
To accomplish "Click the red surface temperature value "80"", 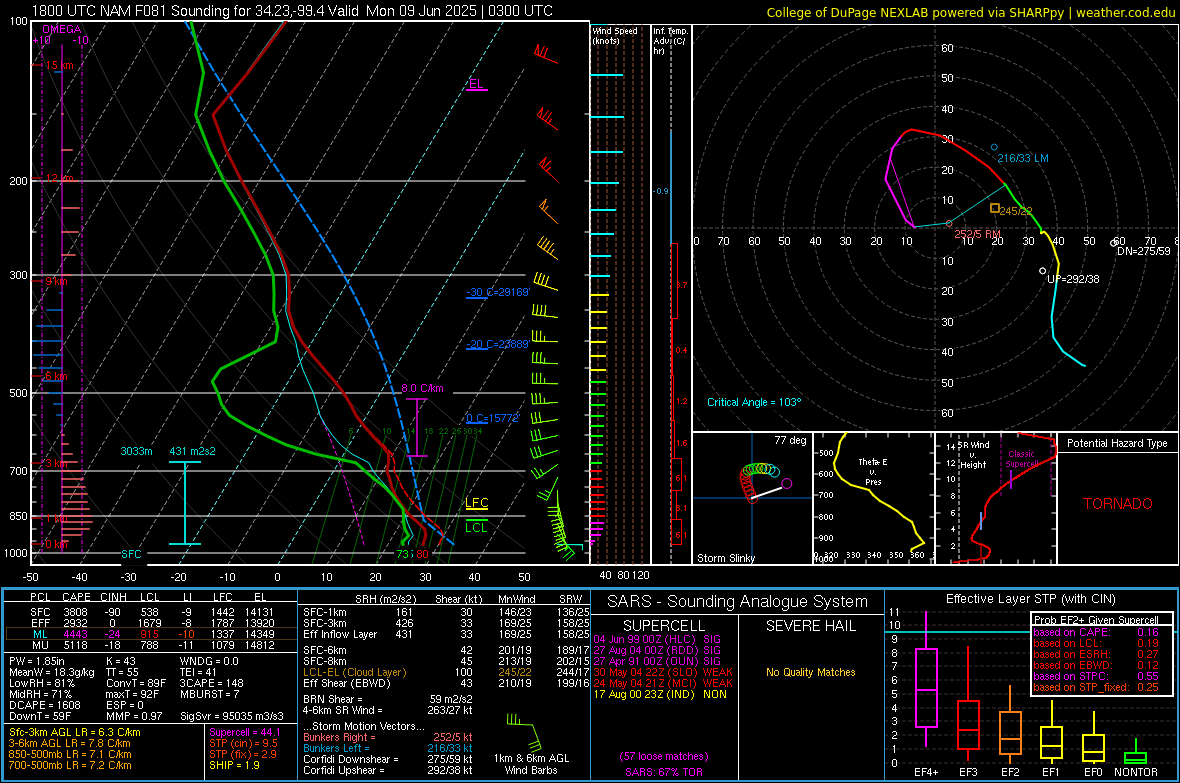I will coord(422,554).
